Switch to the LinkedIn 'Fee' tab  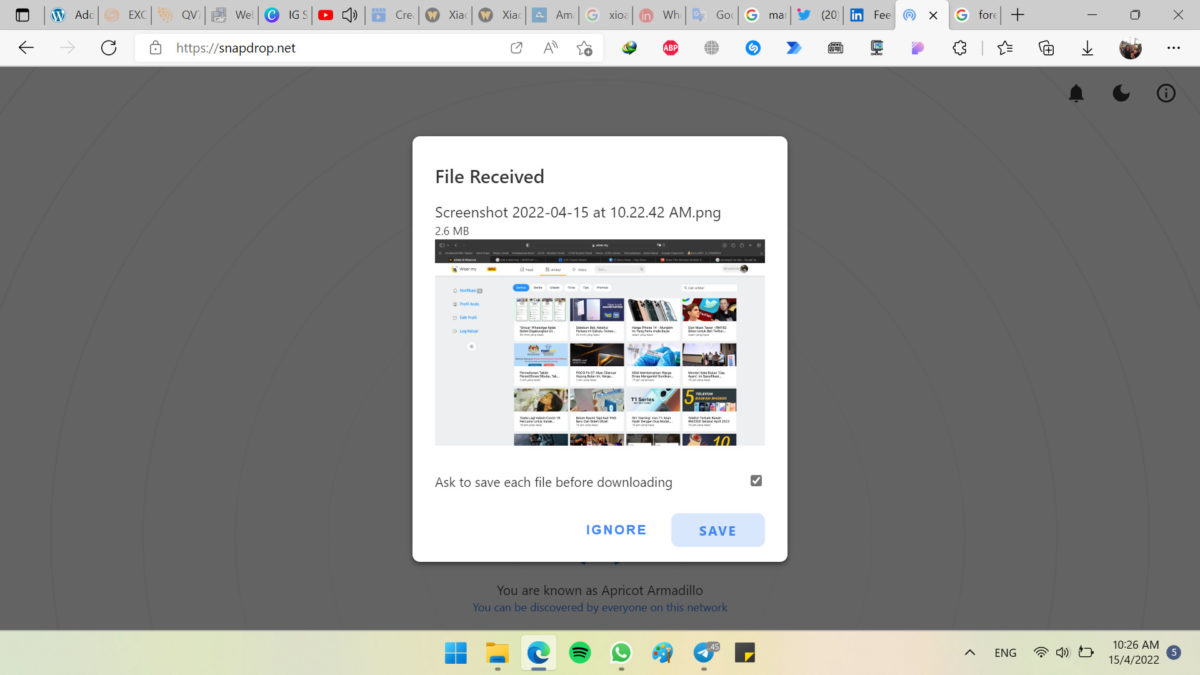(x=870, y=15)
